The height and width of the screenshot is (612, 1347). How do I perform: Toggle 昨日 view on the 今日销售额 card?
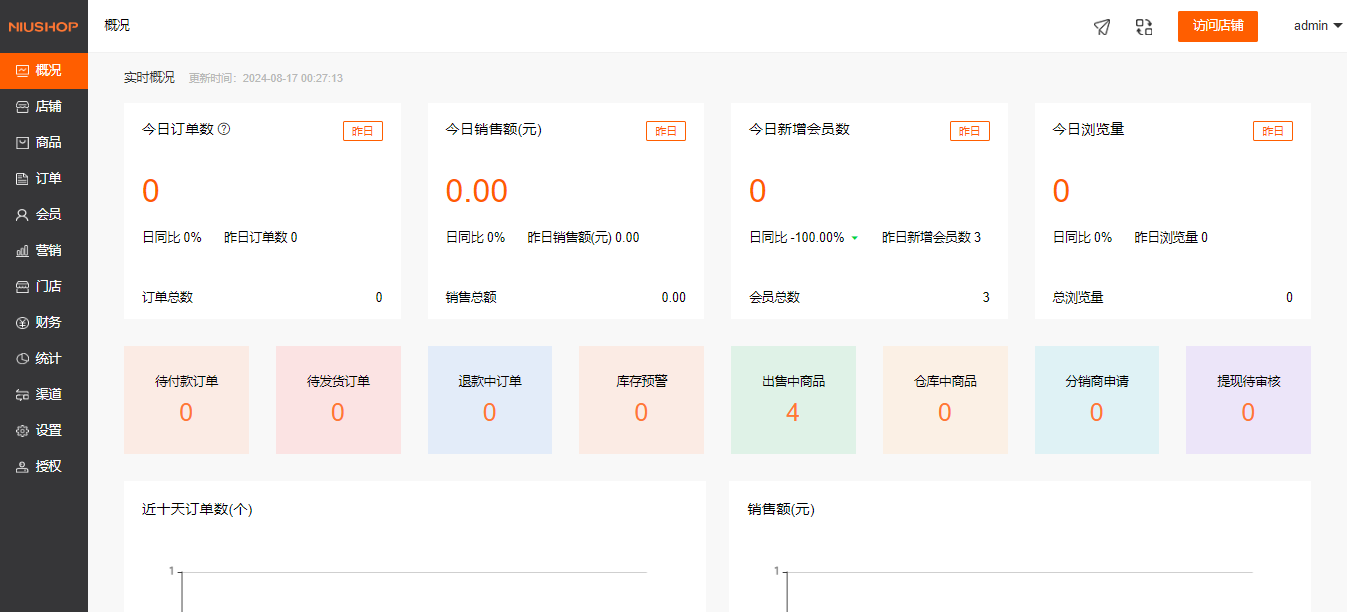click(x=666, y=130)
